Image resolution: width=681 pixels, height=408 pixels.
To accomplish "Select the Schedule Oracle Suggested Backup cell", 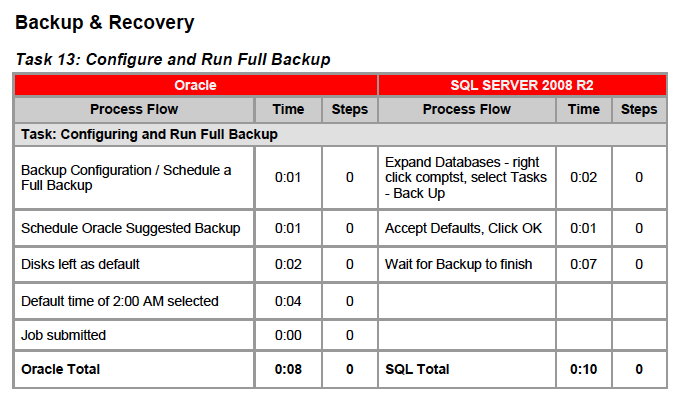I will (134, 228).
